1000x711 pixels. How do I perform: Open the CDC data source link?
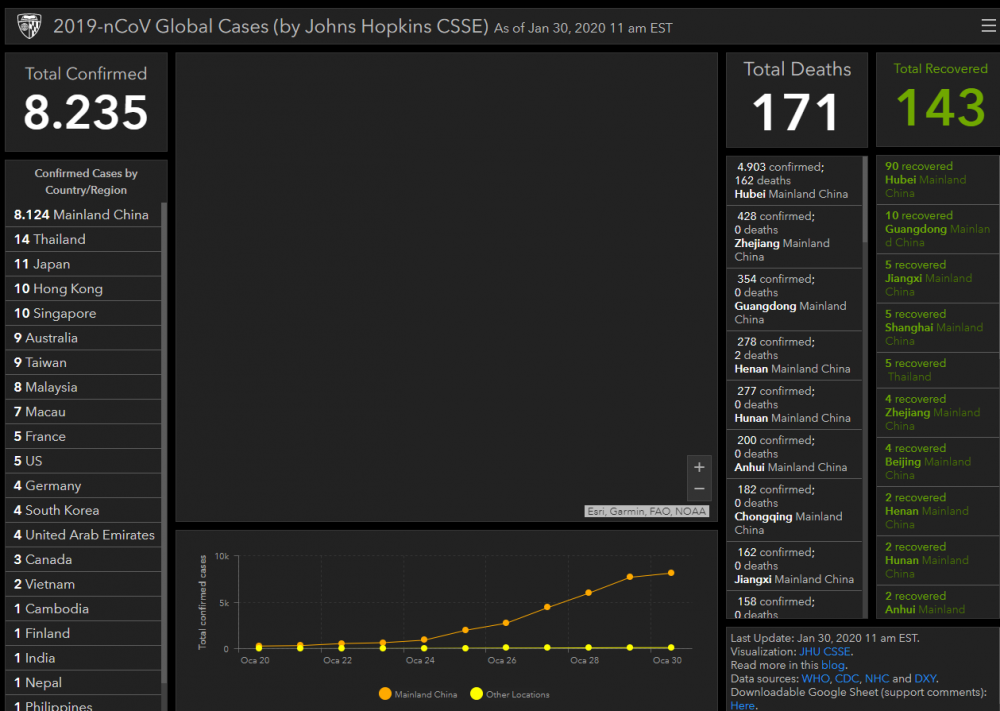coord(846,678)
